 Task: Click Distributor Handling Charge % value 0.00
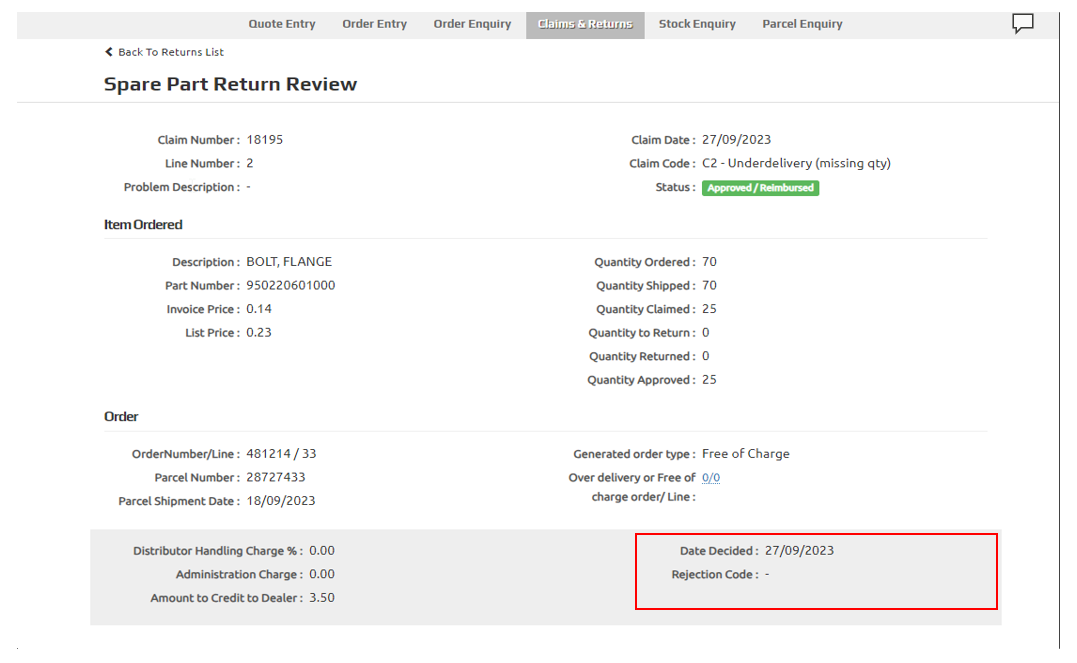coord(322,551)
